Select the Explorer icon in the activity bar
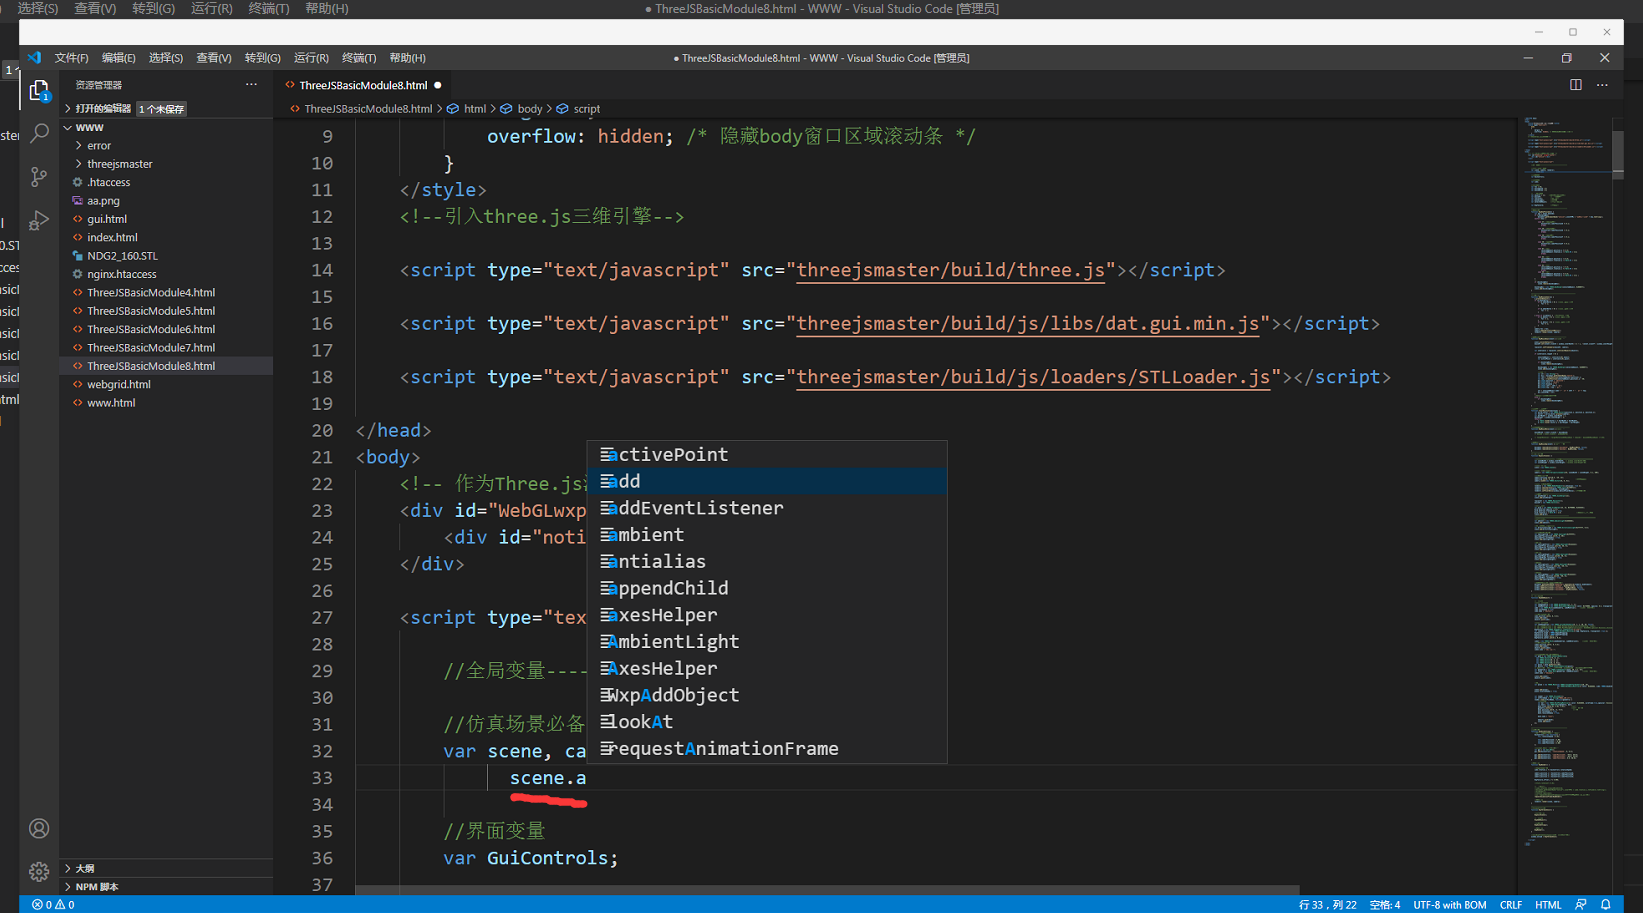Image resolution: width=1643 pixels, height=913 pixels. click(x=39, y=88)
